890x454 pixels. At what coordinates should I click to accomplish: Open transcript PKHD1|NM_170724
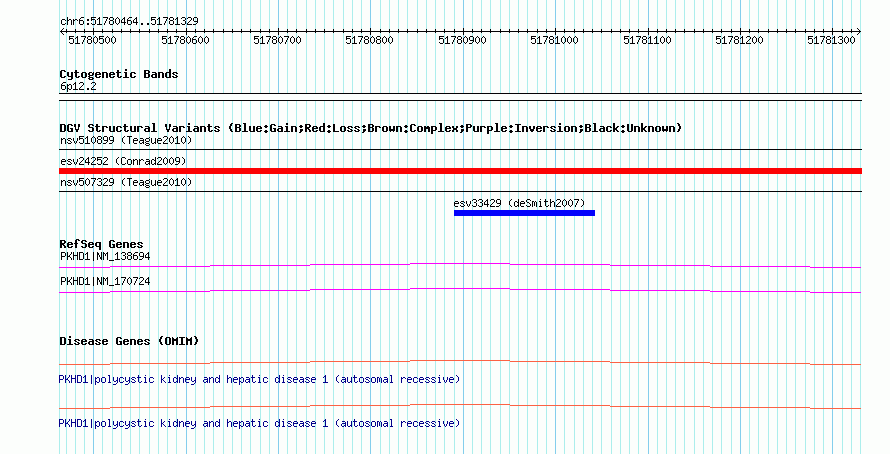click(105, 281)
